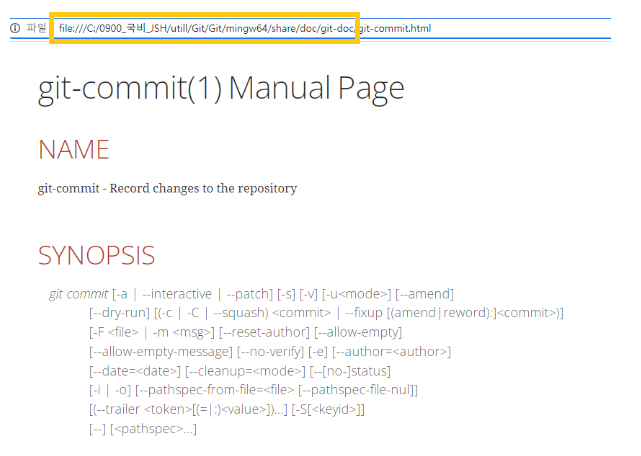Click the line starting with '[(--trailer <token>'
641x456 pixels.
pos(227,409)
